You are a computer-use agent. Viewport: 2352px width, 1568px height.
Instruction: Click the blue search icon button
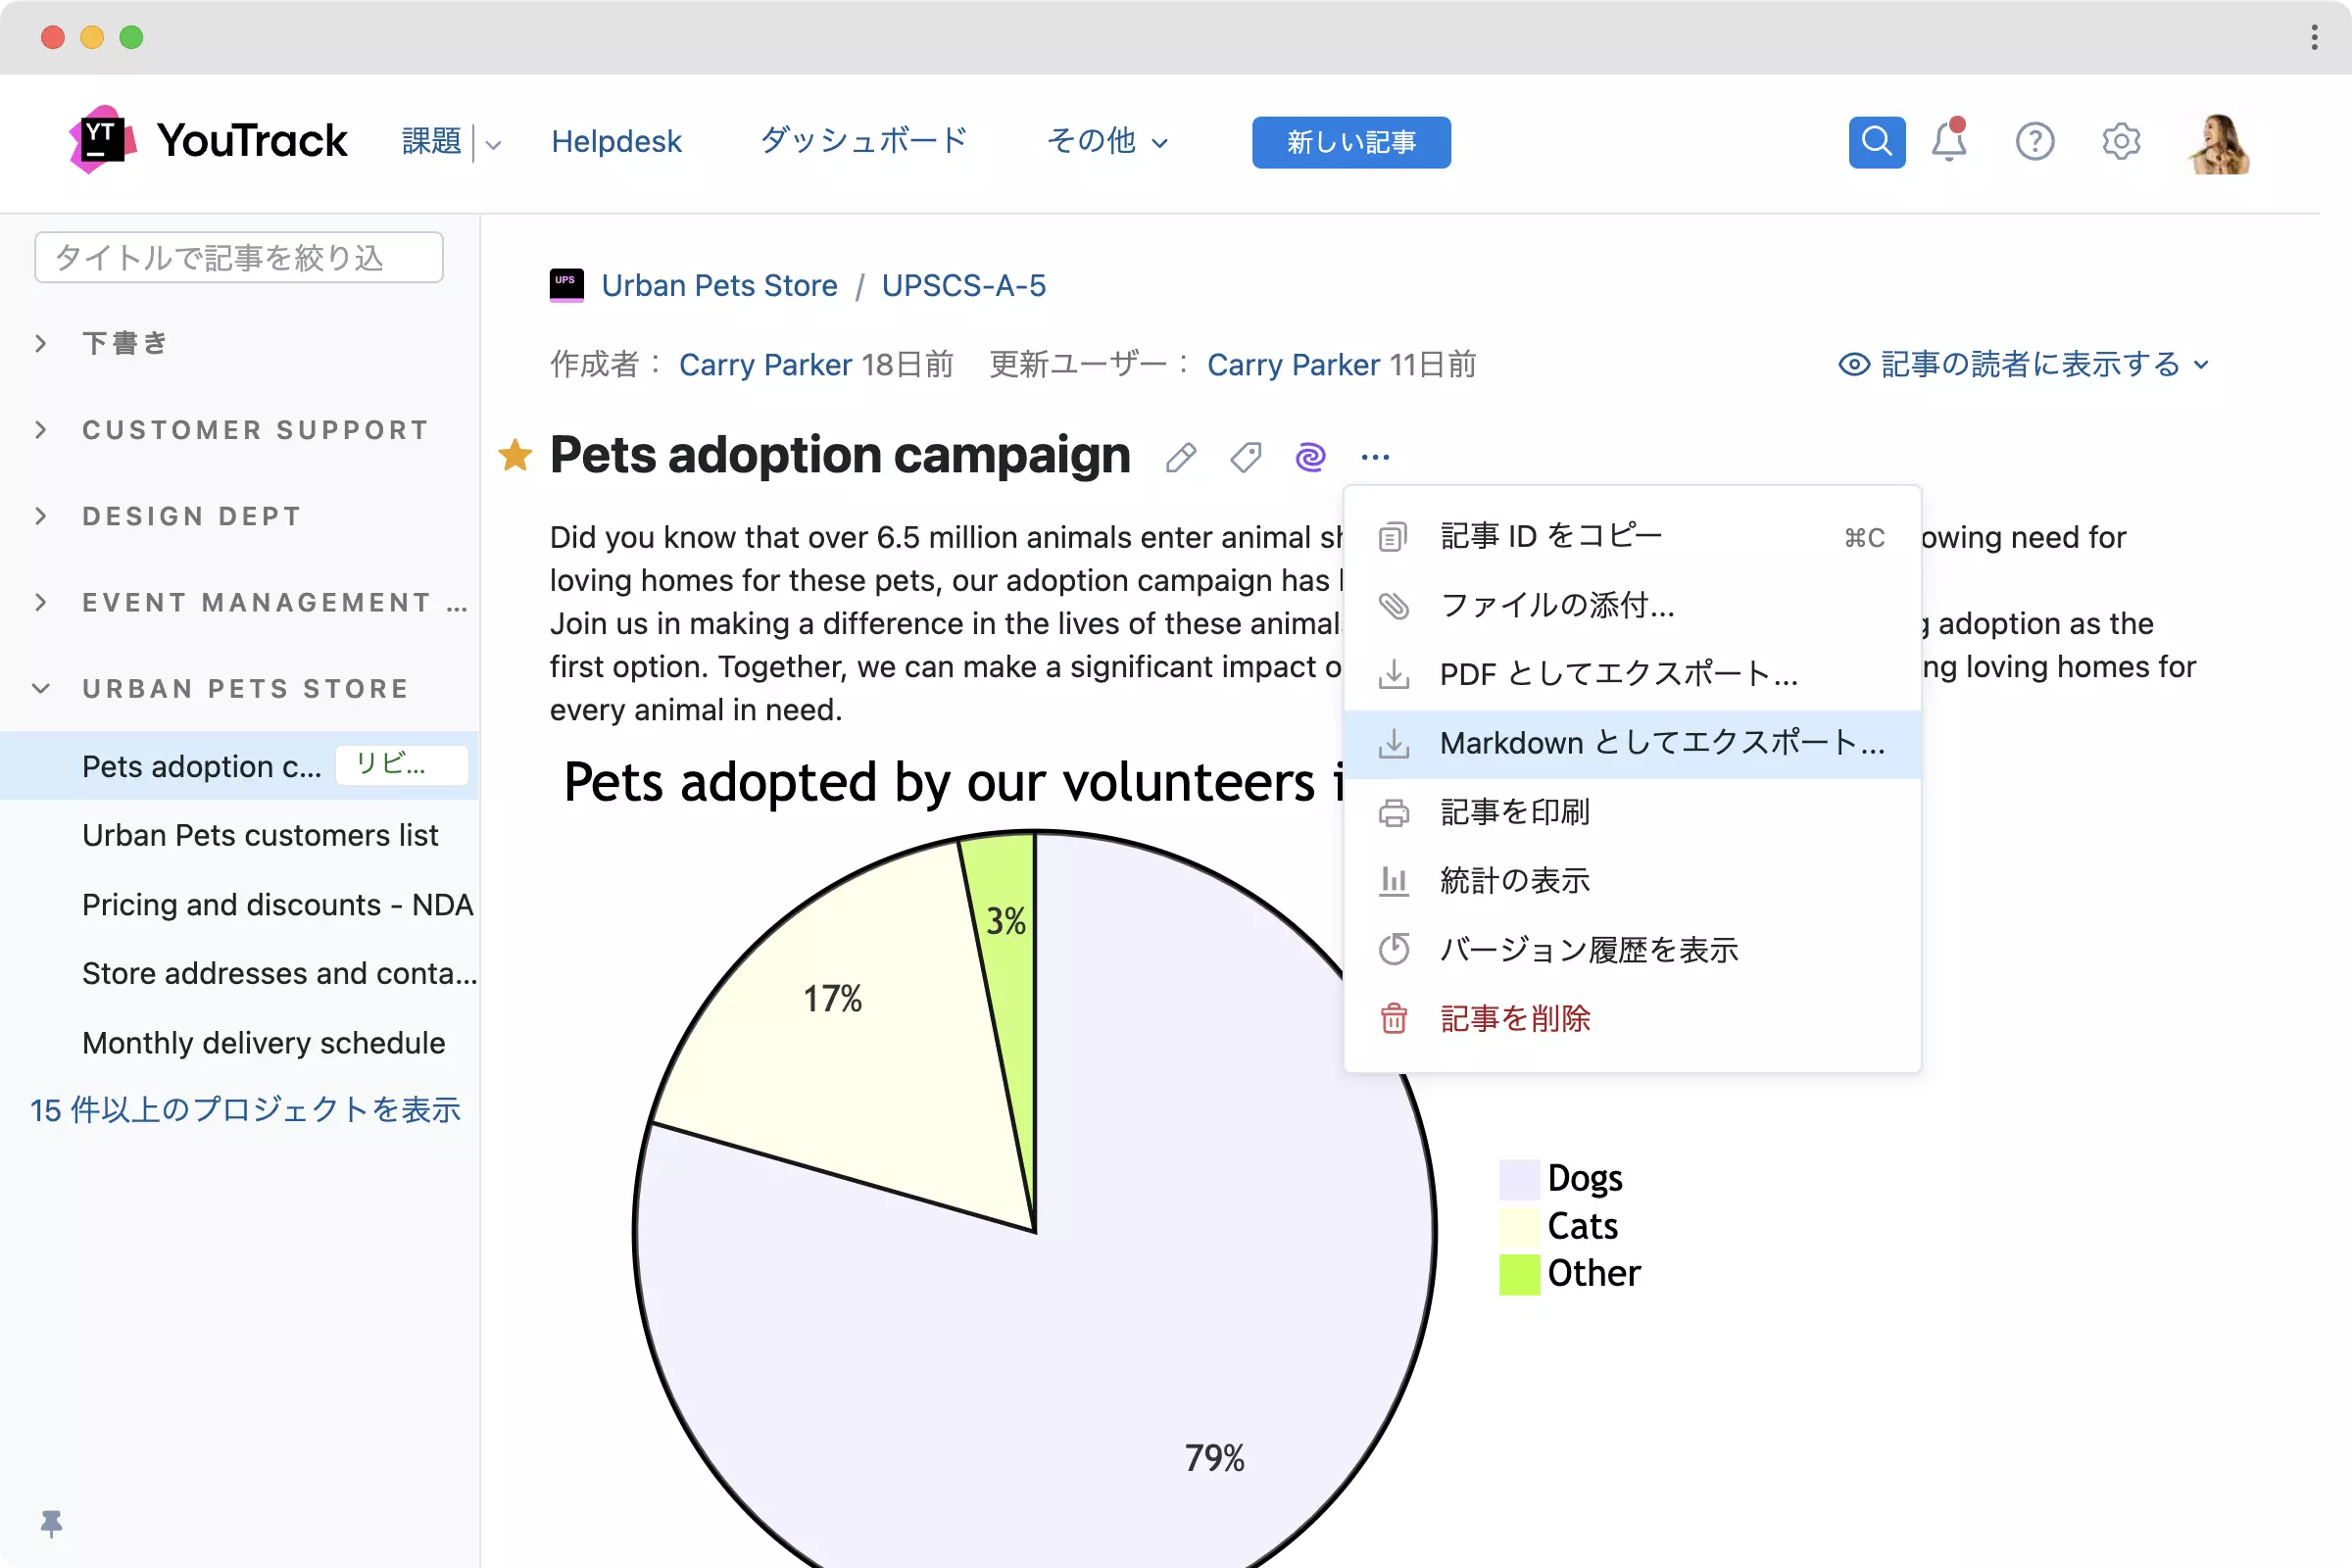pyautogui.click(x=1876, y=141)
